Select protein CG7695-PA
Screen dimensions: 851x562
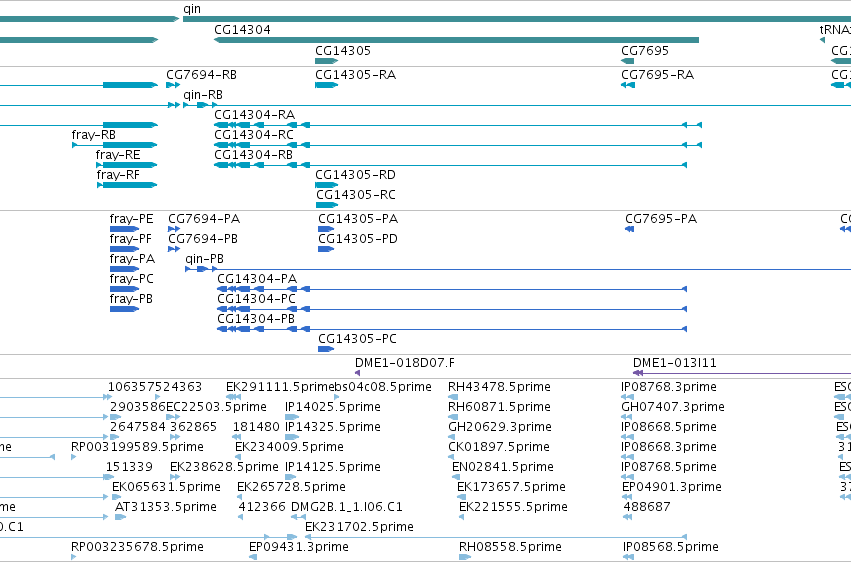[x=661, y=219]
